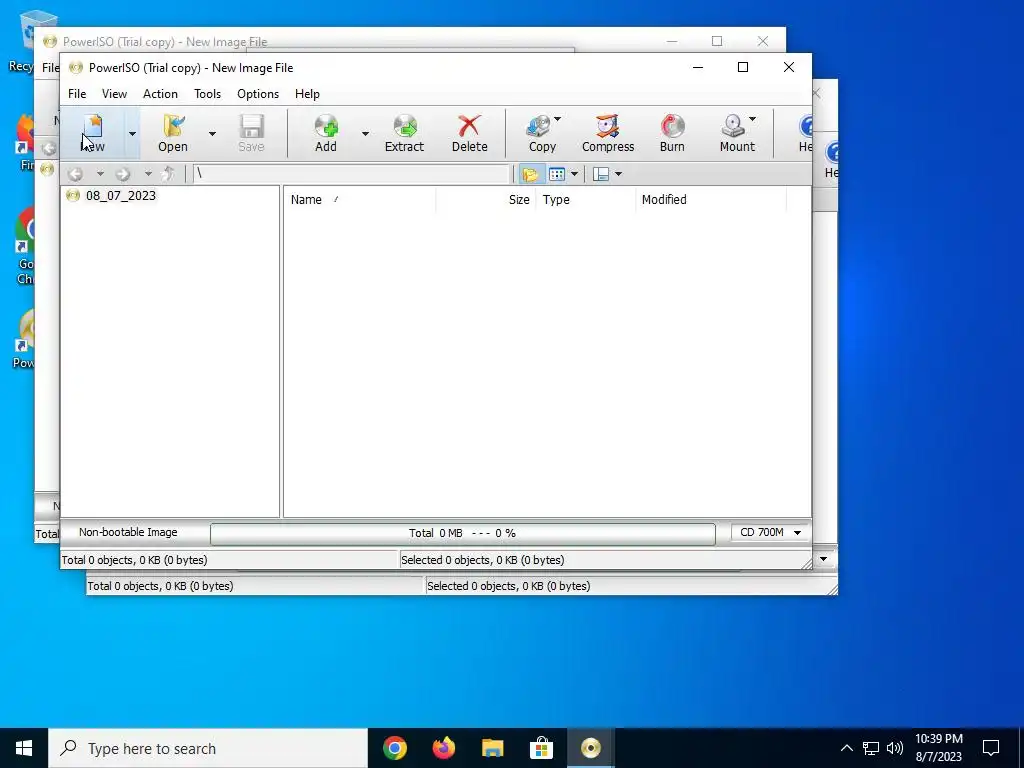Screen dimensions: 1024x768
Task: Click the Delete toolbar icon
Action: point(470,133)
